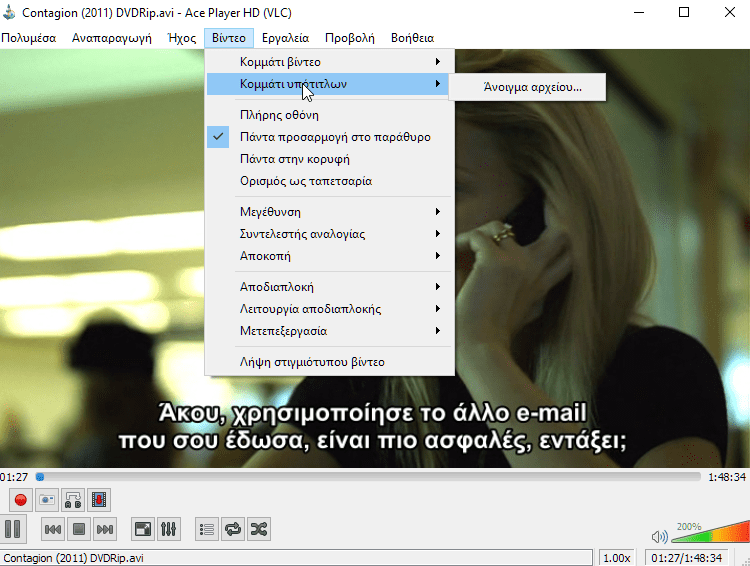Click the red Record button
750x566 pixels.
click(x=20, y=499)
